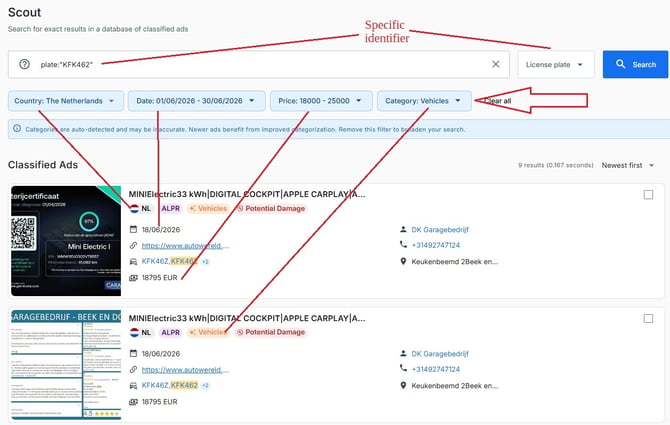Image resolution: width=670 pixels, height=425 pixels.
Task: Open the Date range filter dropdown
Action: (x=197, y=101)
